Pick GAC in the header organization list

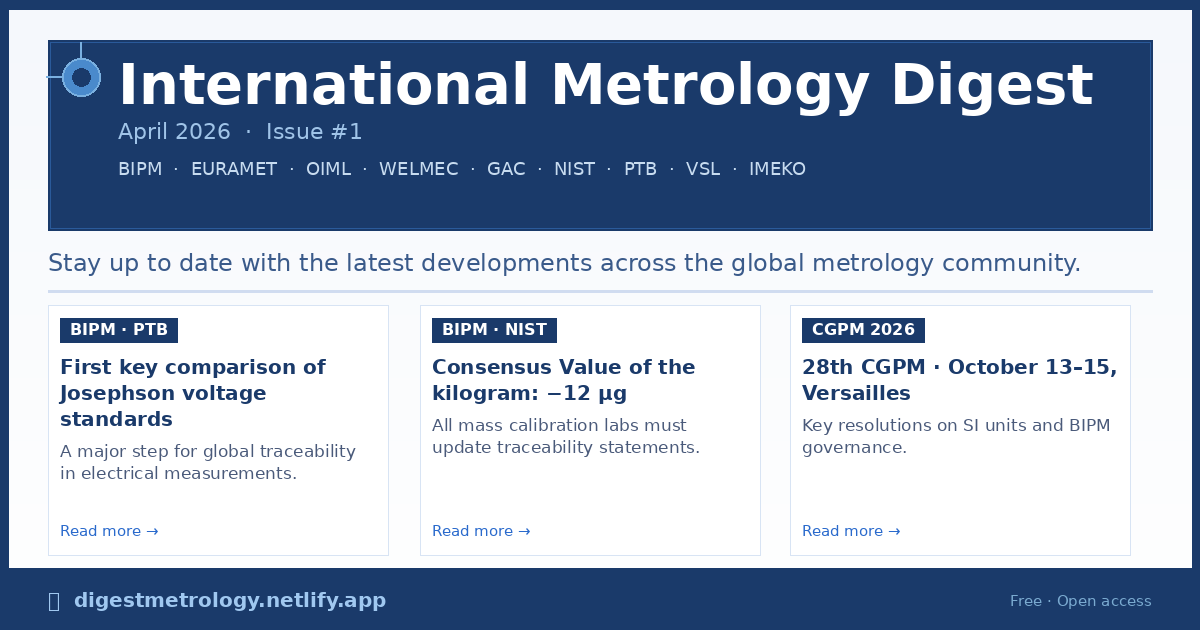point(506,169)
